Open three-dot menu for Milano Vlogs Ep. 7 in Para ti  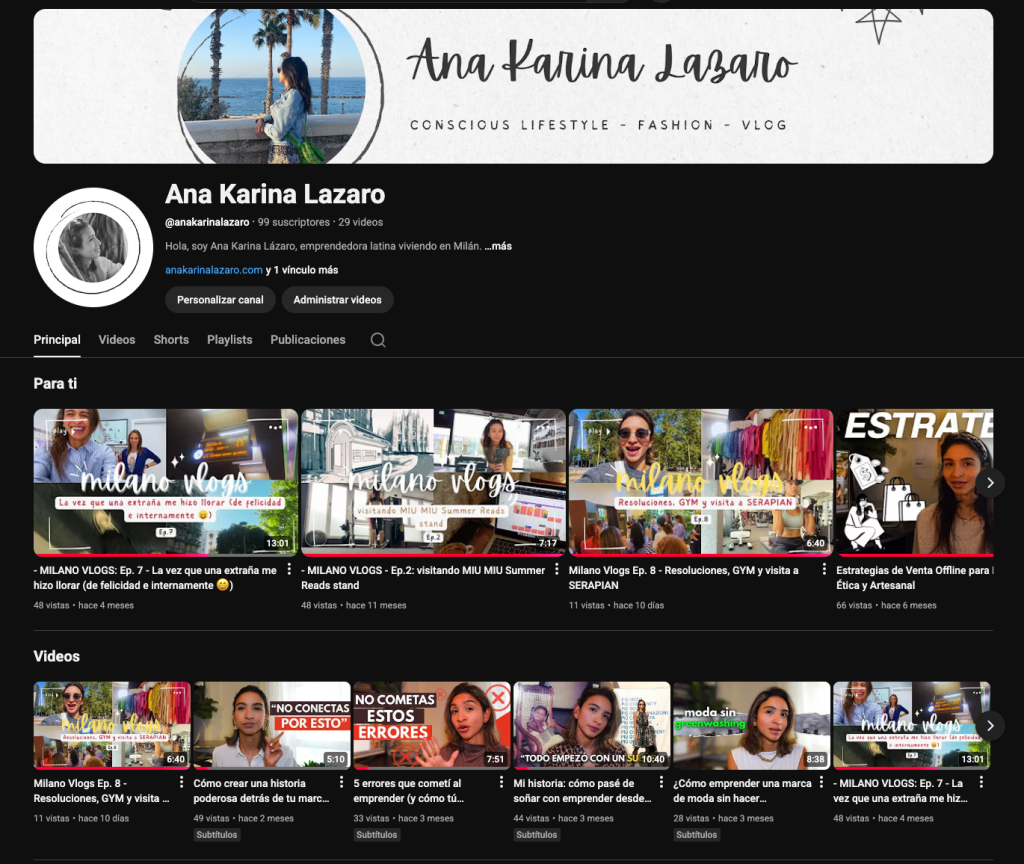click(289, 570)
